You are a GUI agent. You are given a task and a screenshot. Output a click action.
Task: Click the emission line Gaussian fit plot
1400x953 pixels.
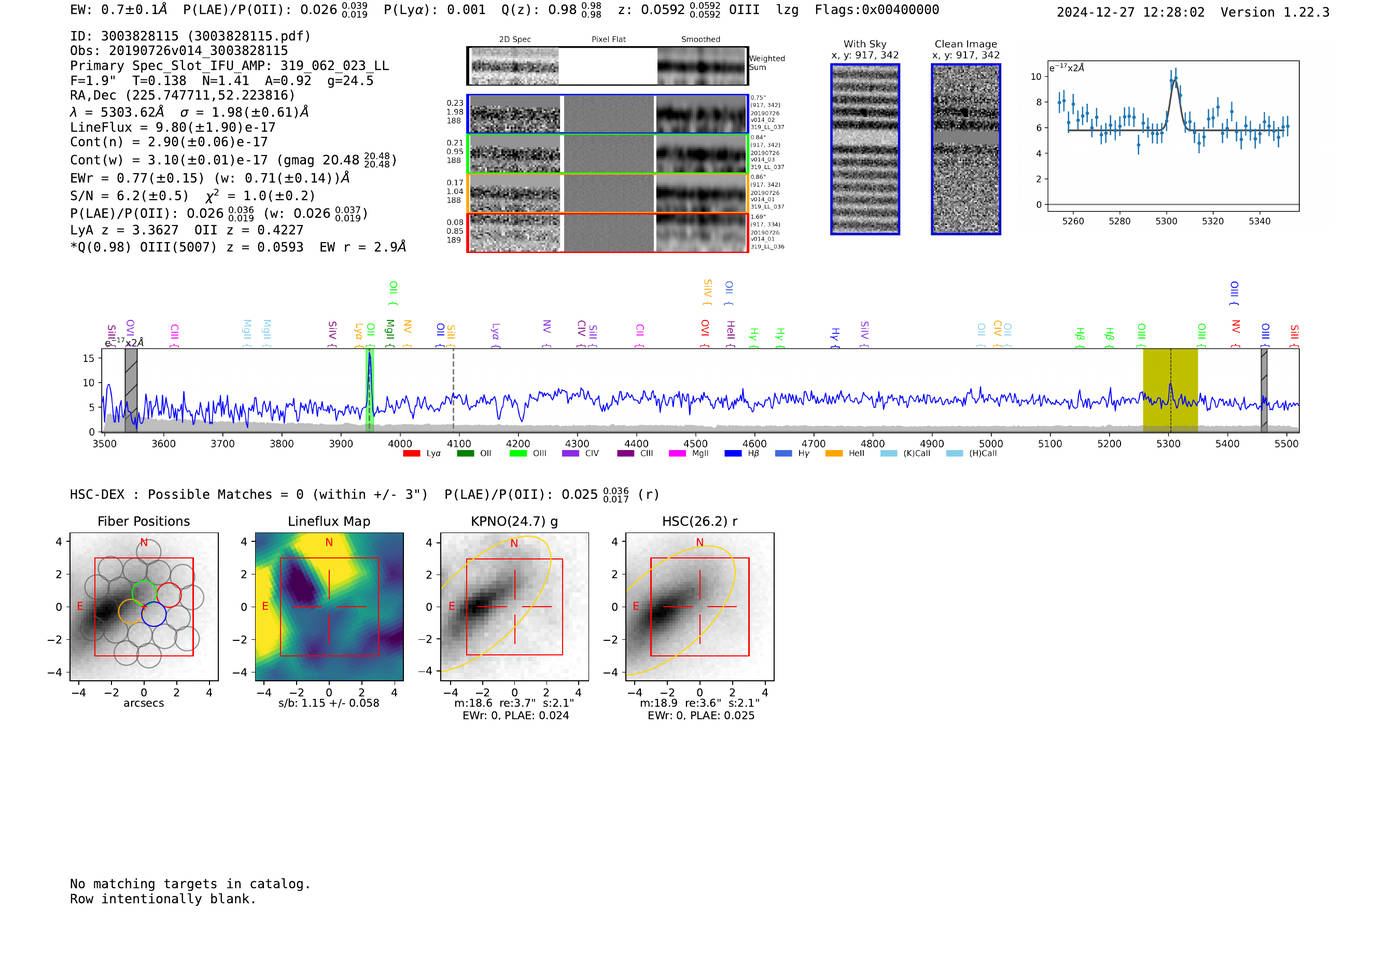[1172, 136]
